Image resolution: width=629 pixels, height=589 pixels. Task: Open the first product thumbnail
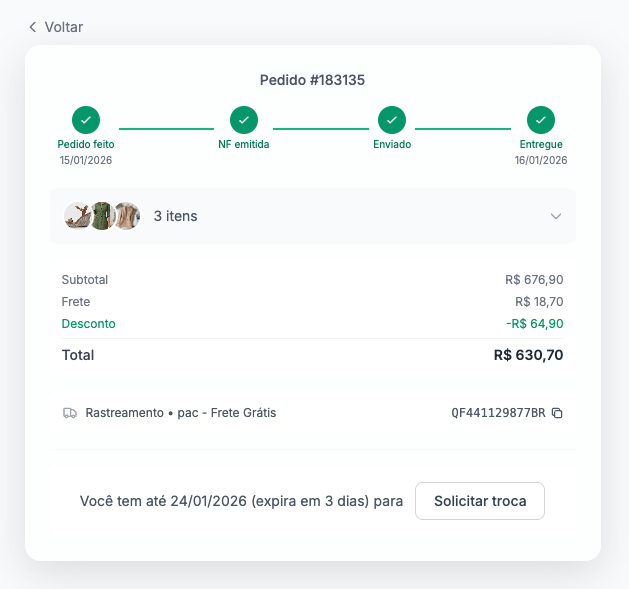coord(77,216)
